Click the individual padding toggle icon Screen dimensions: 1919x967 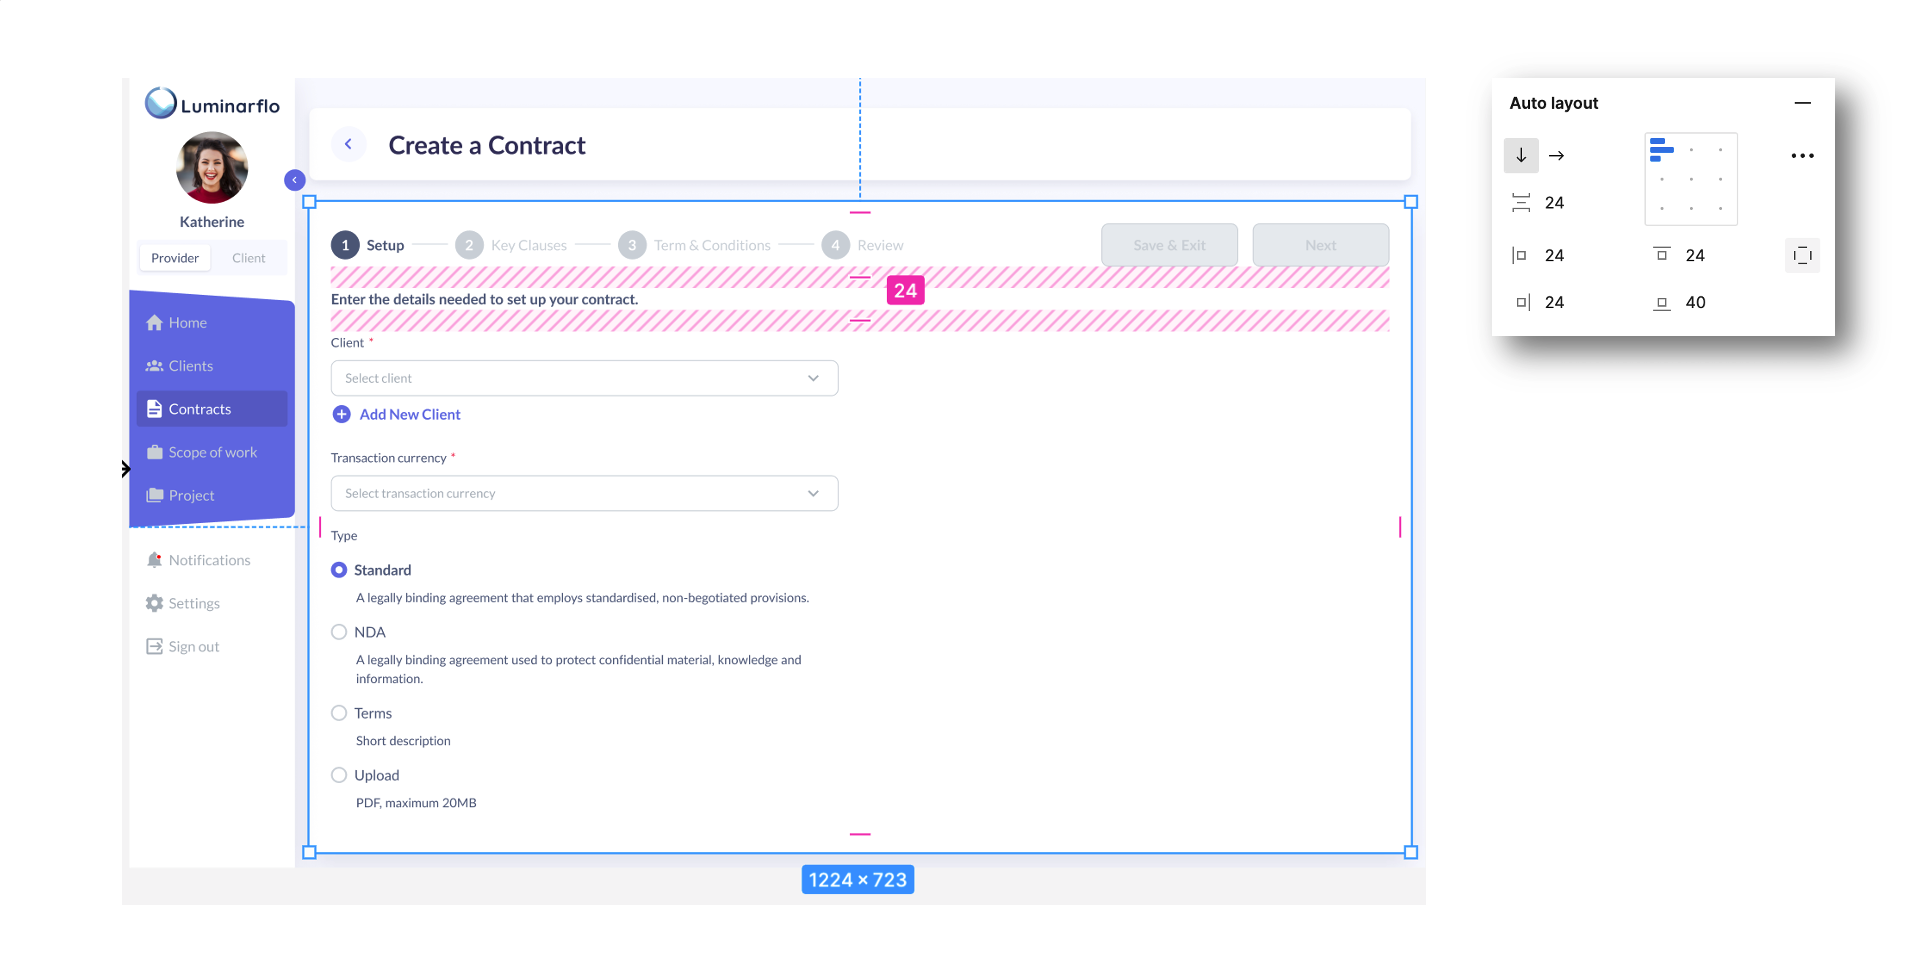coord(1802,256)
